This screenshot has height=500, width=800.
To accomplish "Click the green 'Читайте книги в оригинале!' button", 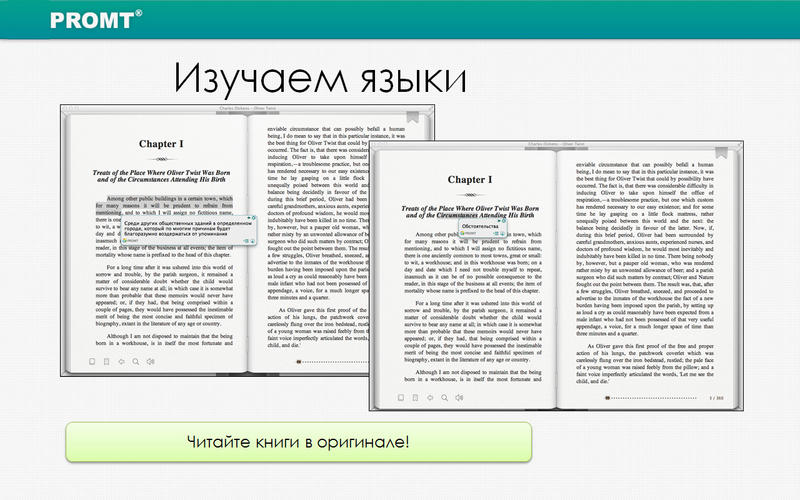I will 298,442.
